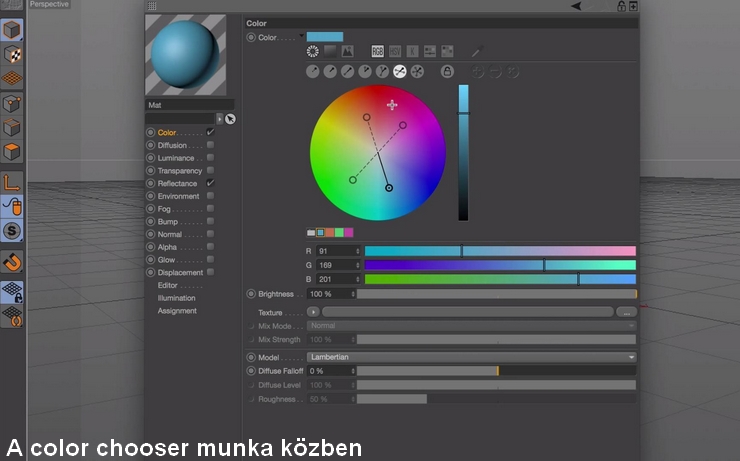Click the Texture browse button with ellipsis
The width and height of the screenshot is (740, 461).
click(626, 312)
